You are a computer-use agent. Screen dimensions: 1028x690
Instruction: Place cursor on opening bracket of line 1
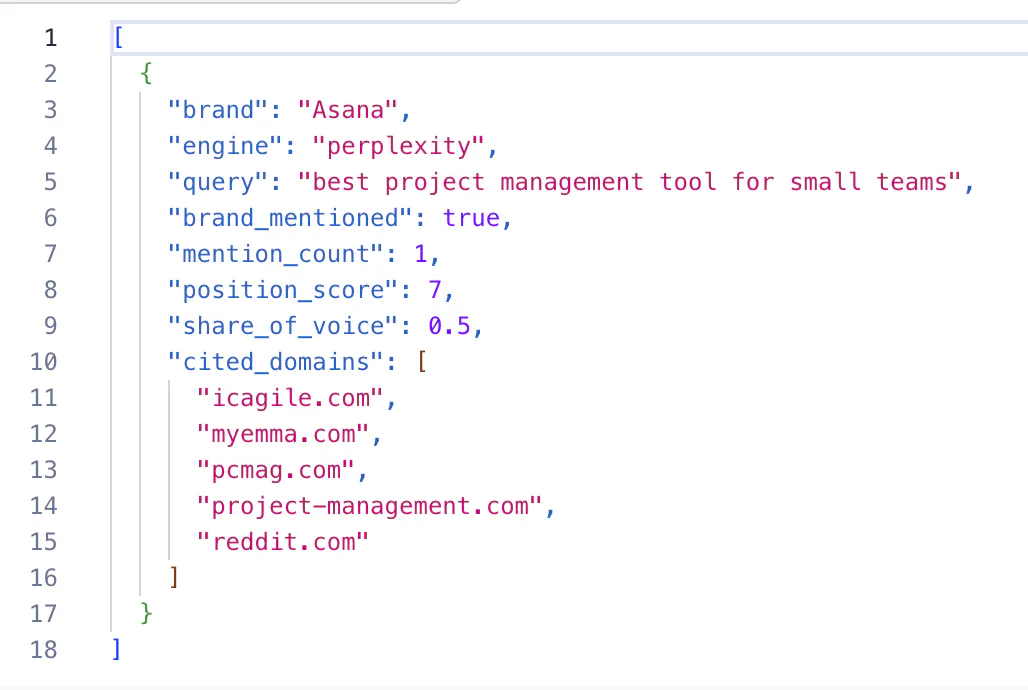[x=118, y=37]
